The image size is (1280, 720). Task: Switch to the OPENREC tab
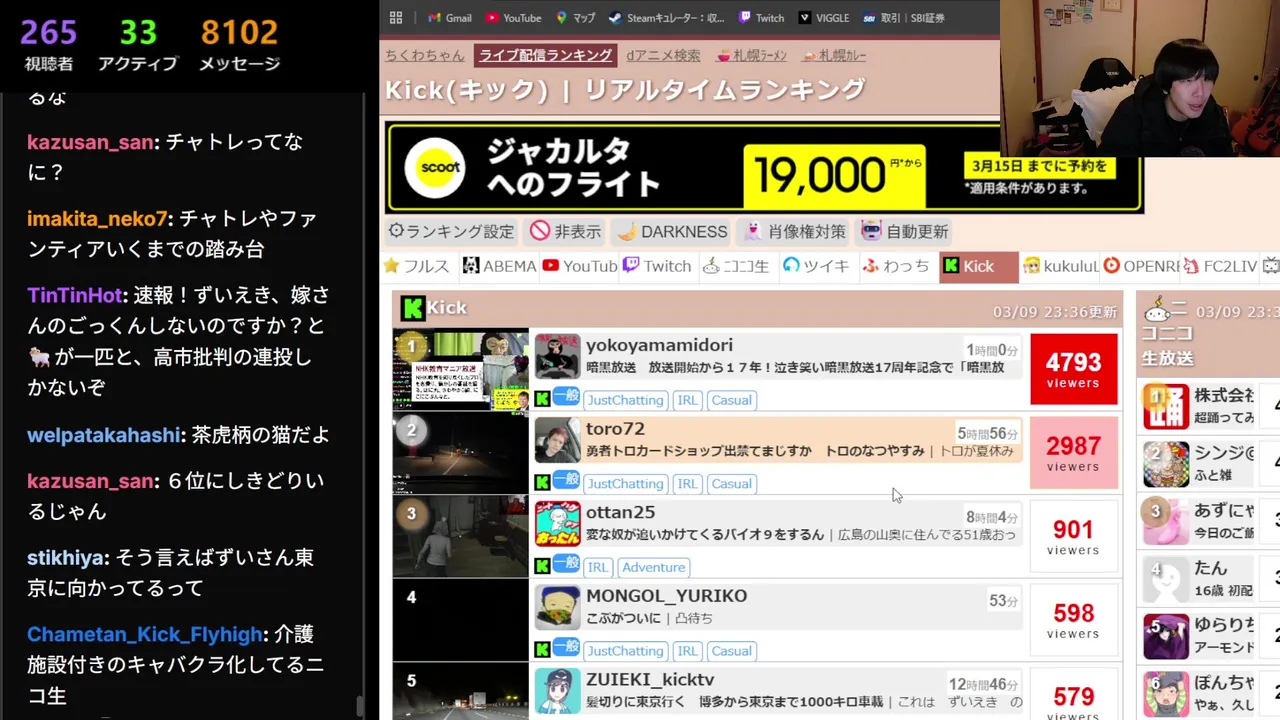tap(1140, 266)
